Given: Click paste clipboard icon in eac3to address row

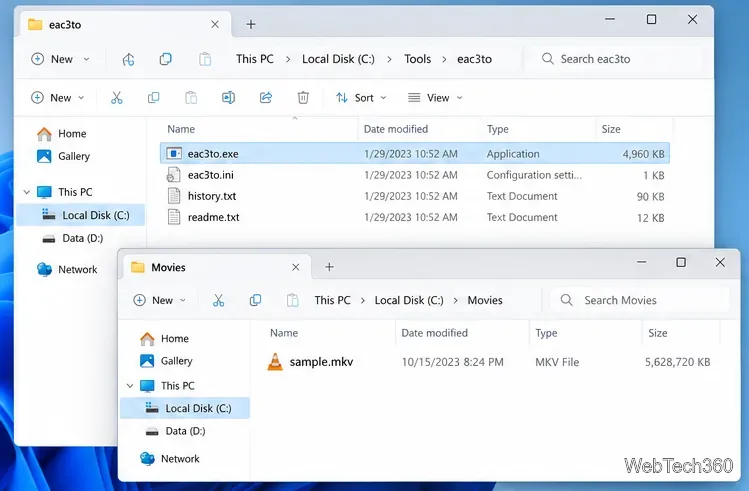Looking at the screenshot, I should pyautogui.click(x=205, y=59).
